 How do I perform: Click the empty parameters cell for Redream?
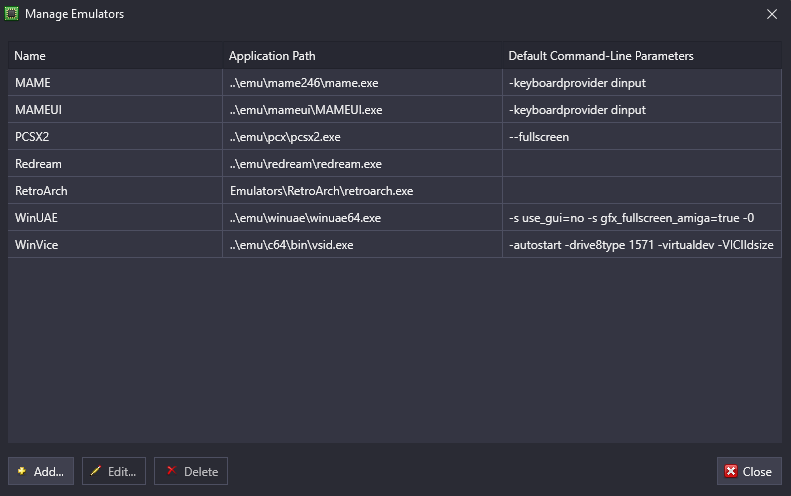642,163
